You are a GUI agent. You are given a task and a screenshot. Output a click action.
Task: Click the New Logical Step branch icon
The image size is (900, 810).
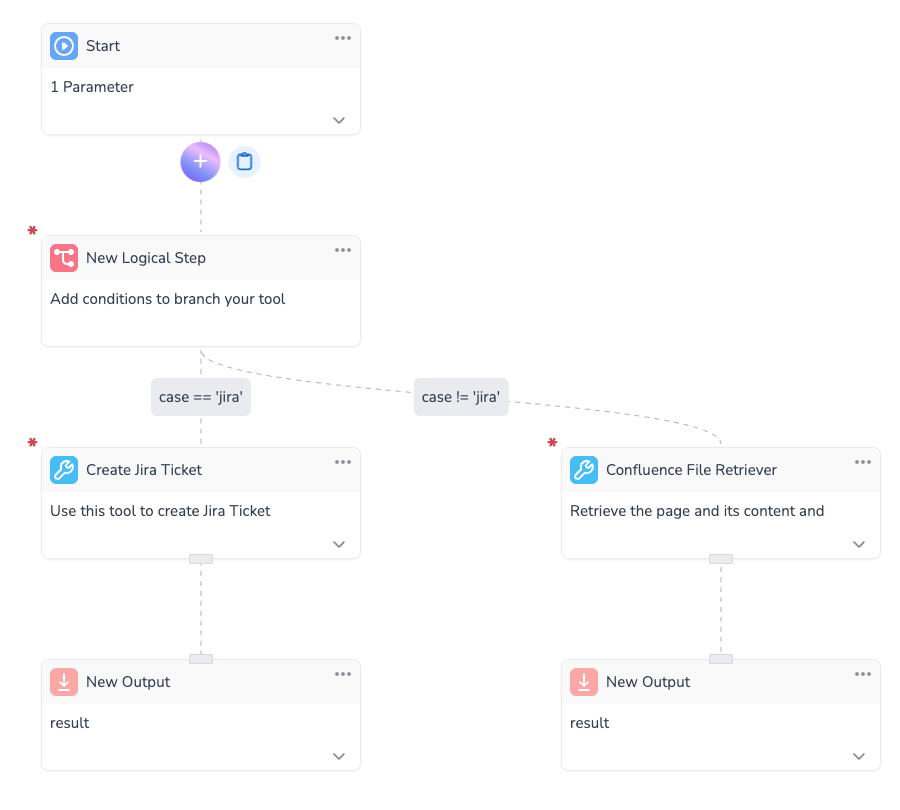pyautogui.click(x=64, y=258)
